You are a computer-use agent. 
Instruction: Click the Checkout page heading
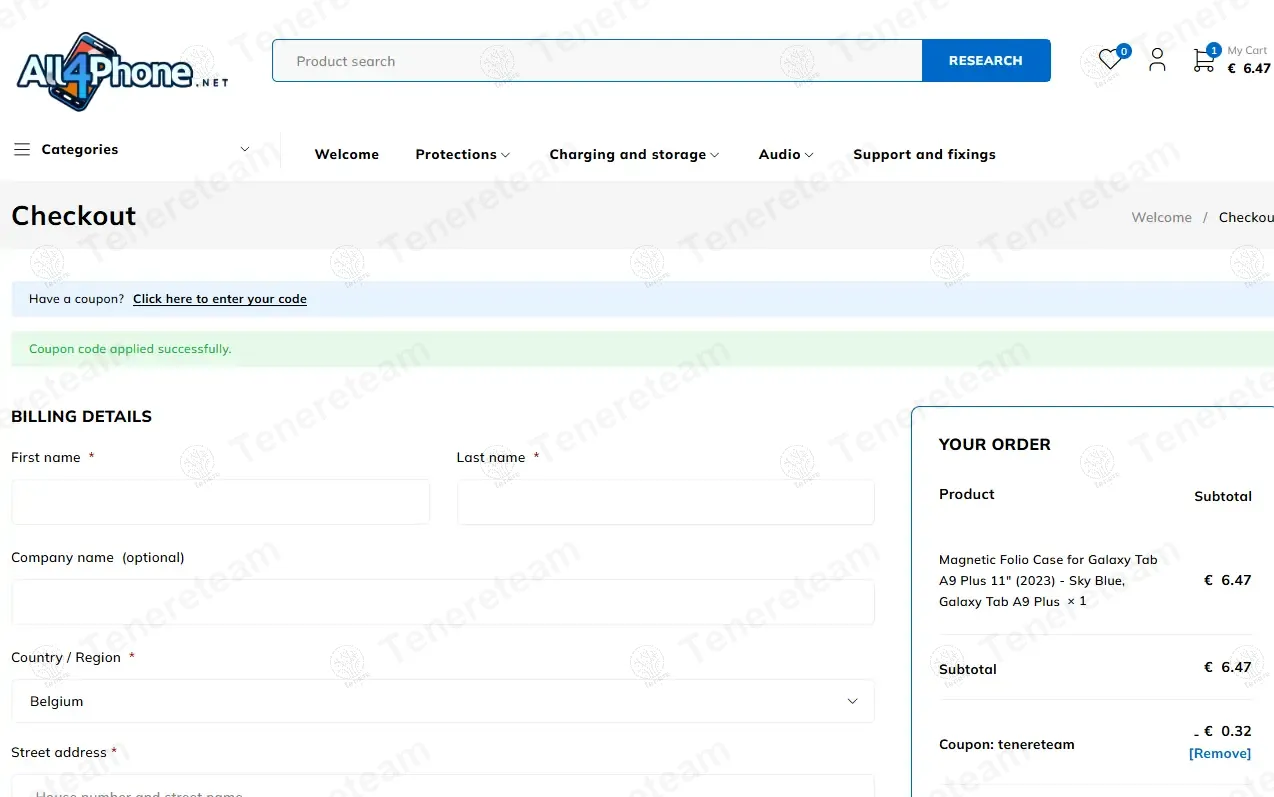pos(74,216)
